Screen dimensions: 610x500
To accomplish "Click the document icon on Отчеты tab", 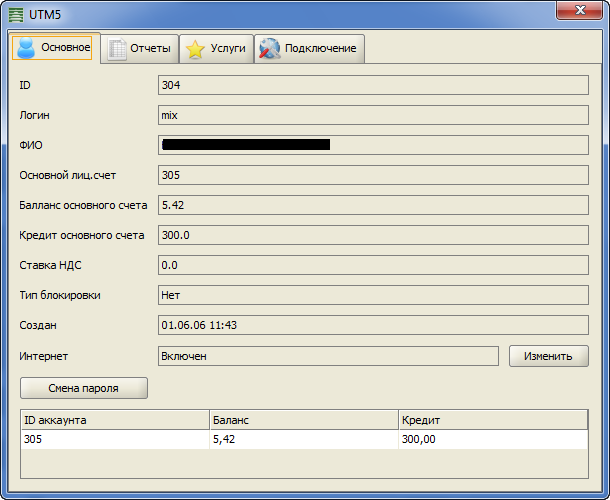I will 117,49.
